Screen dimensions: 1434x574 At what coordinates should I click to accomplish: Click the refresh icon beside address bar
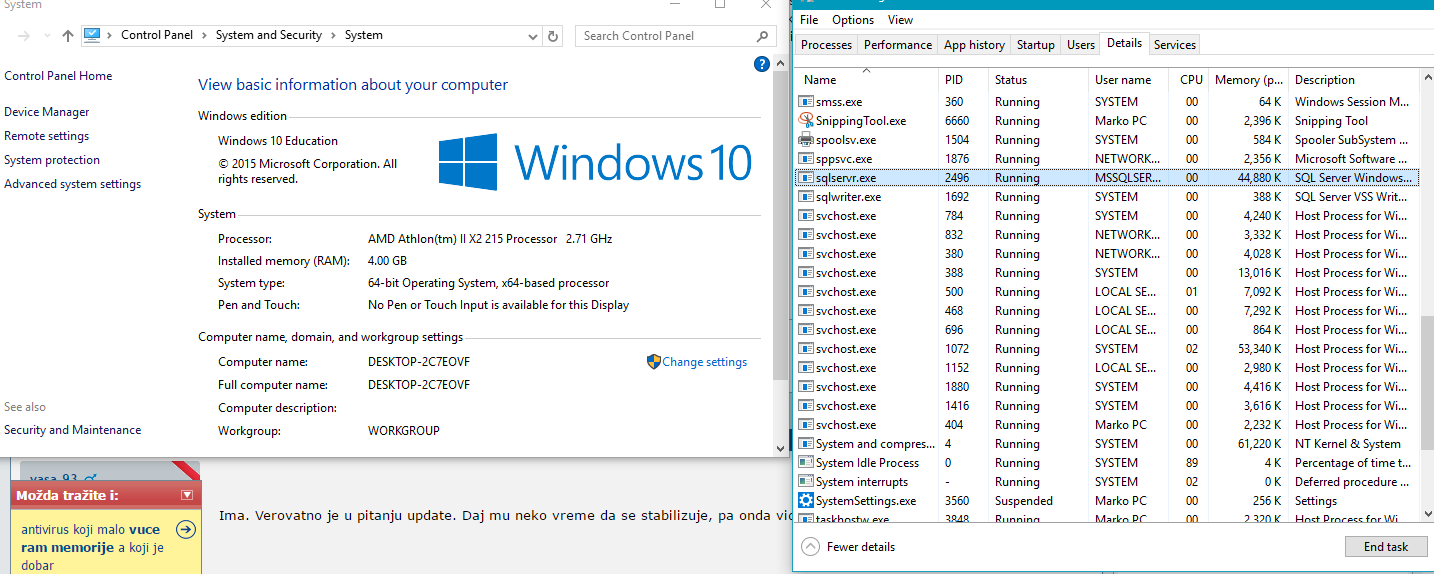tap(553, 36)
